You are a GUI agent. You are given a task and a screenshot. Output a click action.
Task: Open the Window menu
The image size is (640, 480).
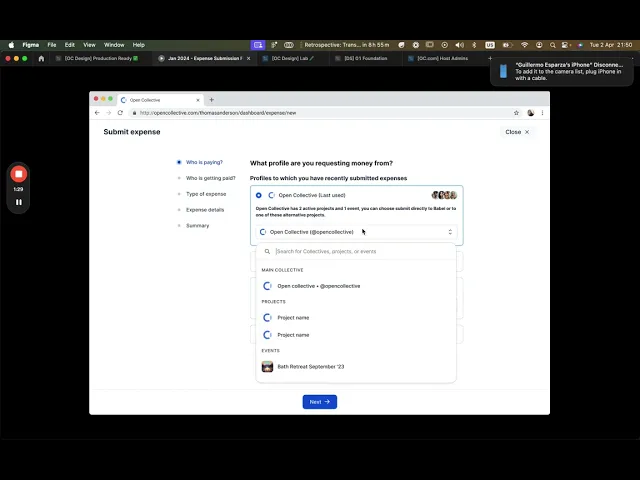tap(114, 45)
